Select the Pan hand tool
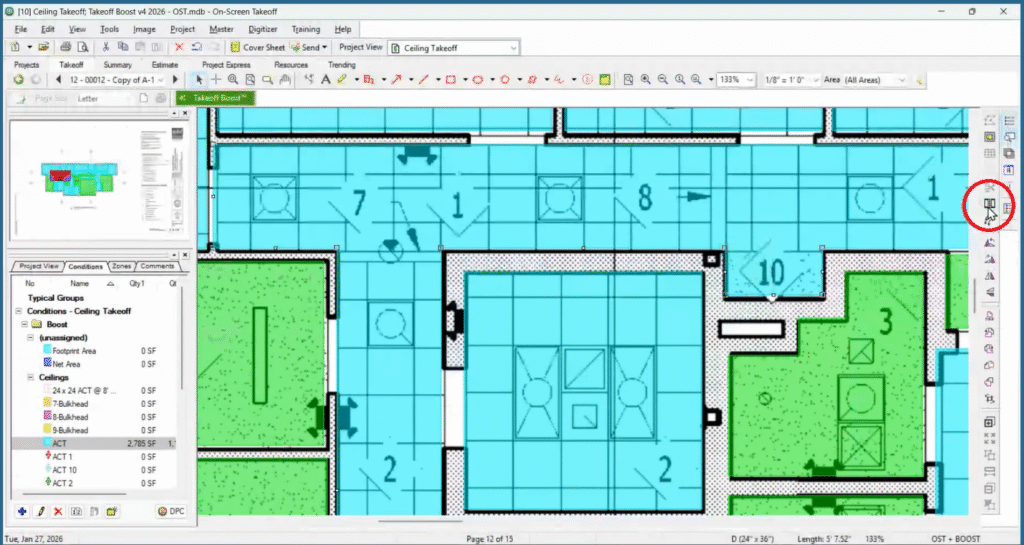 285,80
